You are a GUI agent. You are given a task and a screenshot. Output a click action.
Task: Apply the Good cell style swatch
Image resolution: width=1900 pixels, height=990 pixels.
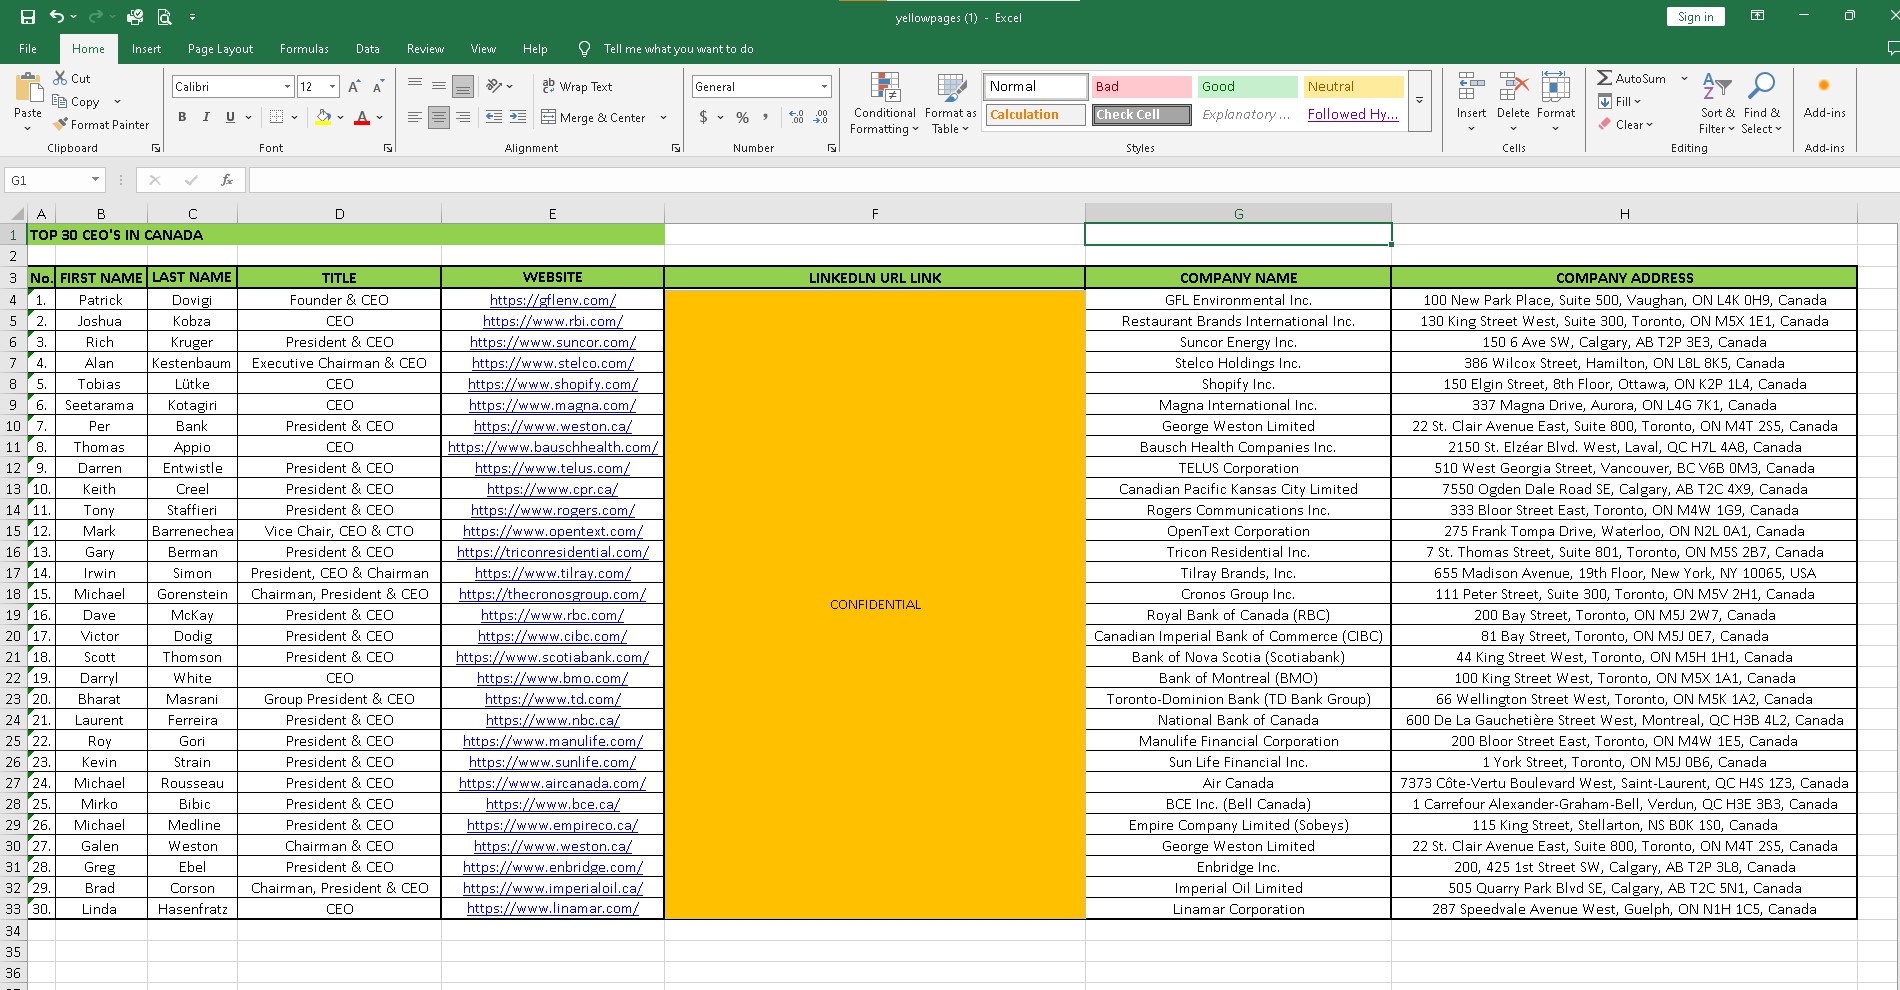coord(1247,87)
